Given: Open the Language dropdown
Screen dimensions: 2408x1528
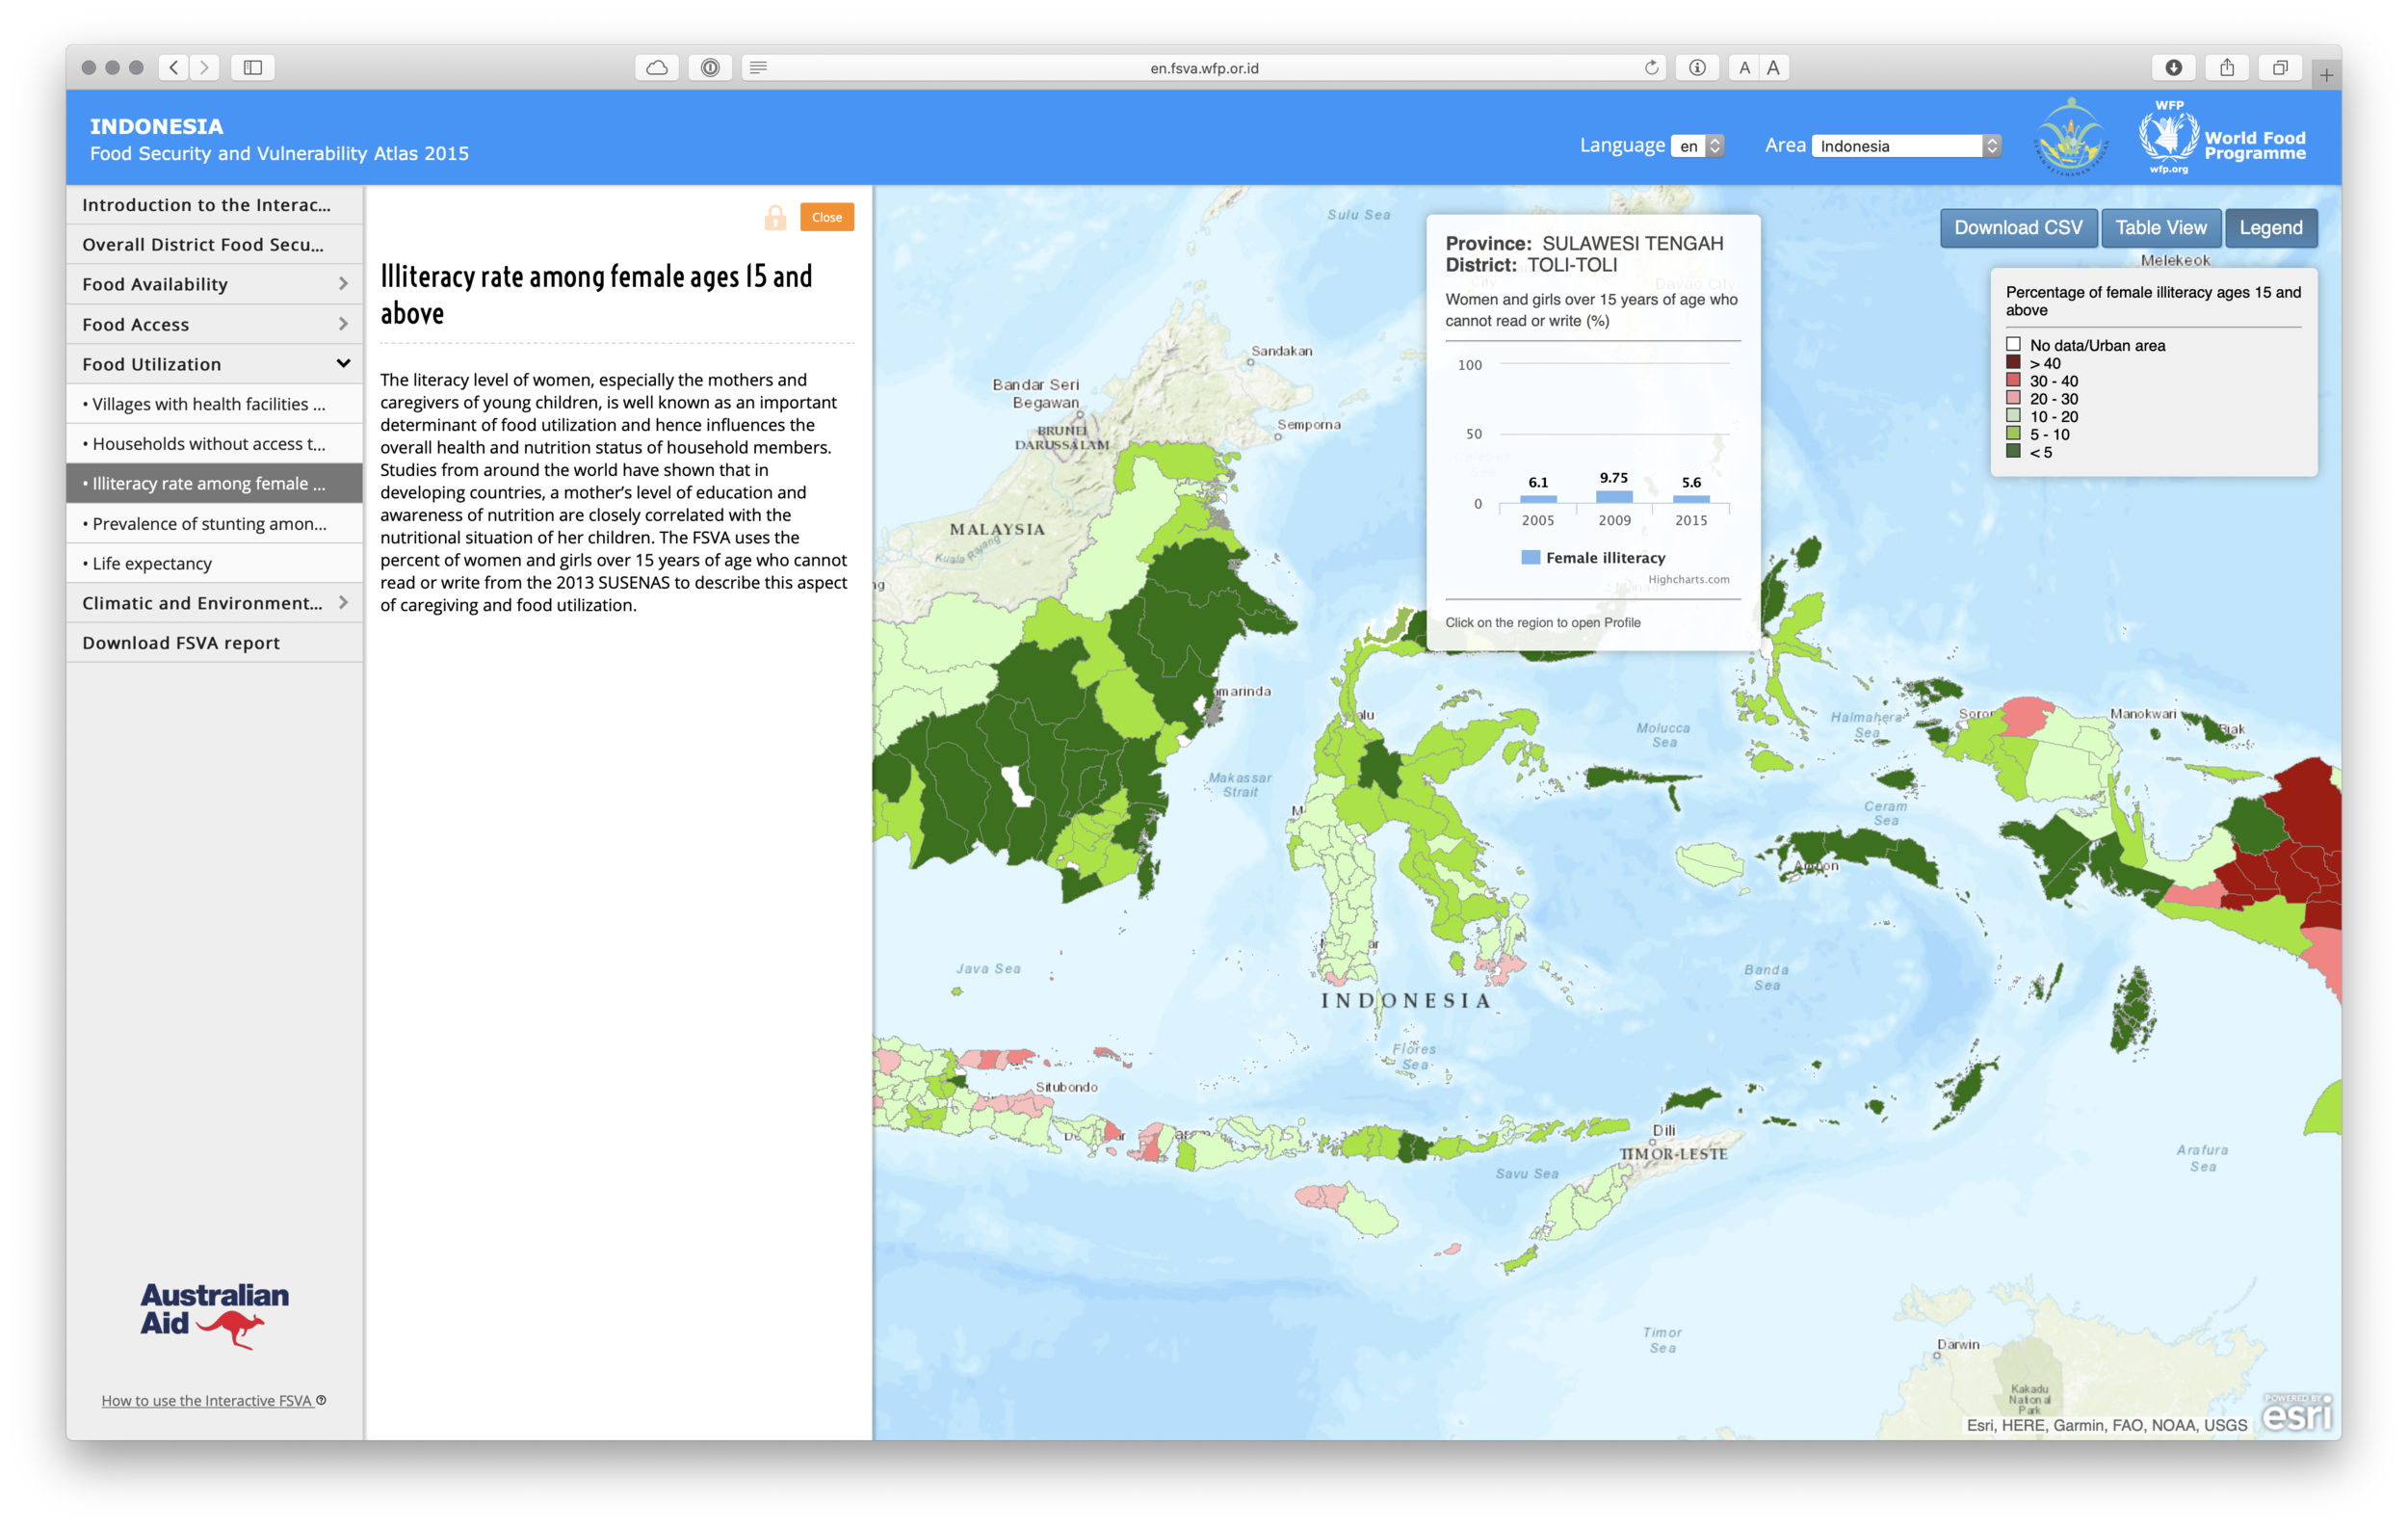Looking at the screenshot, I should click(x=1697, y=145).
